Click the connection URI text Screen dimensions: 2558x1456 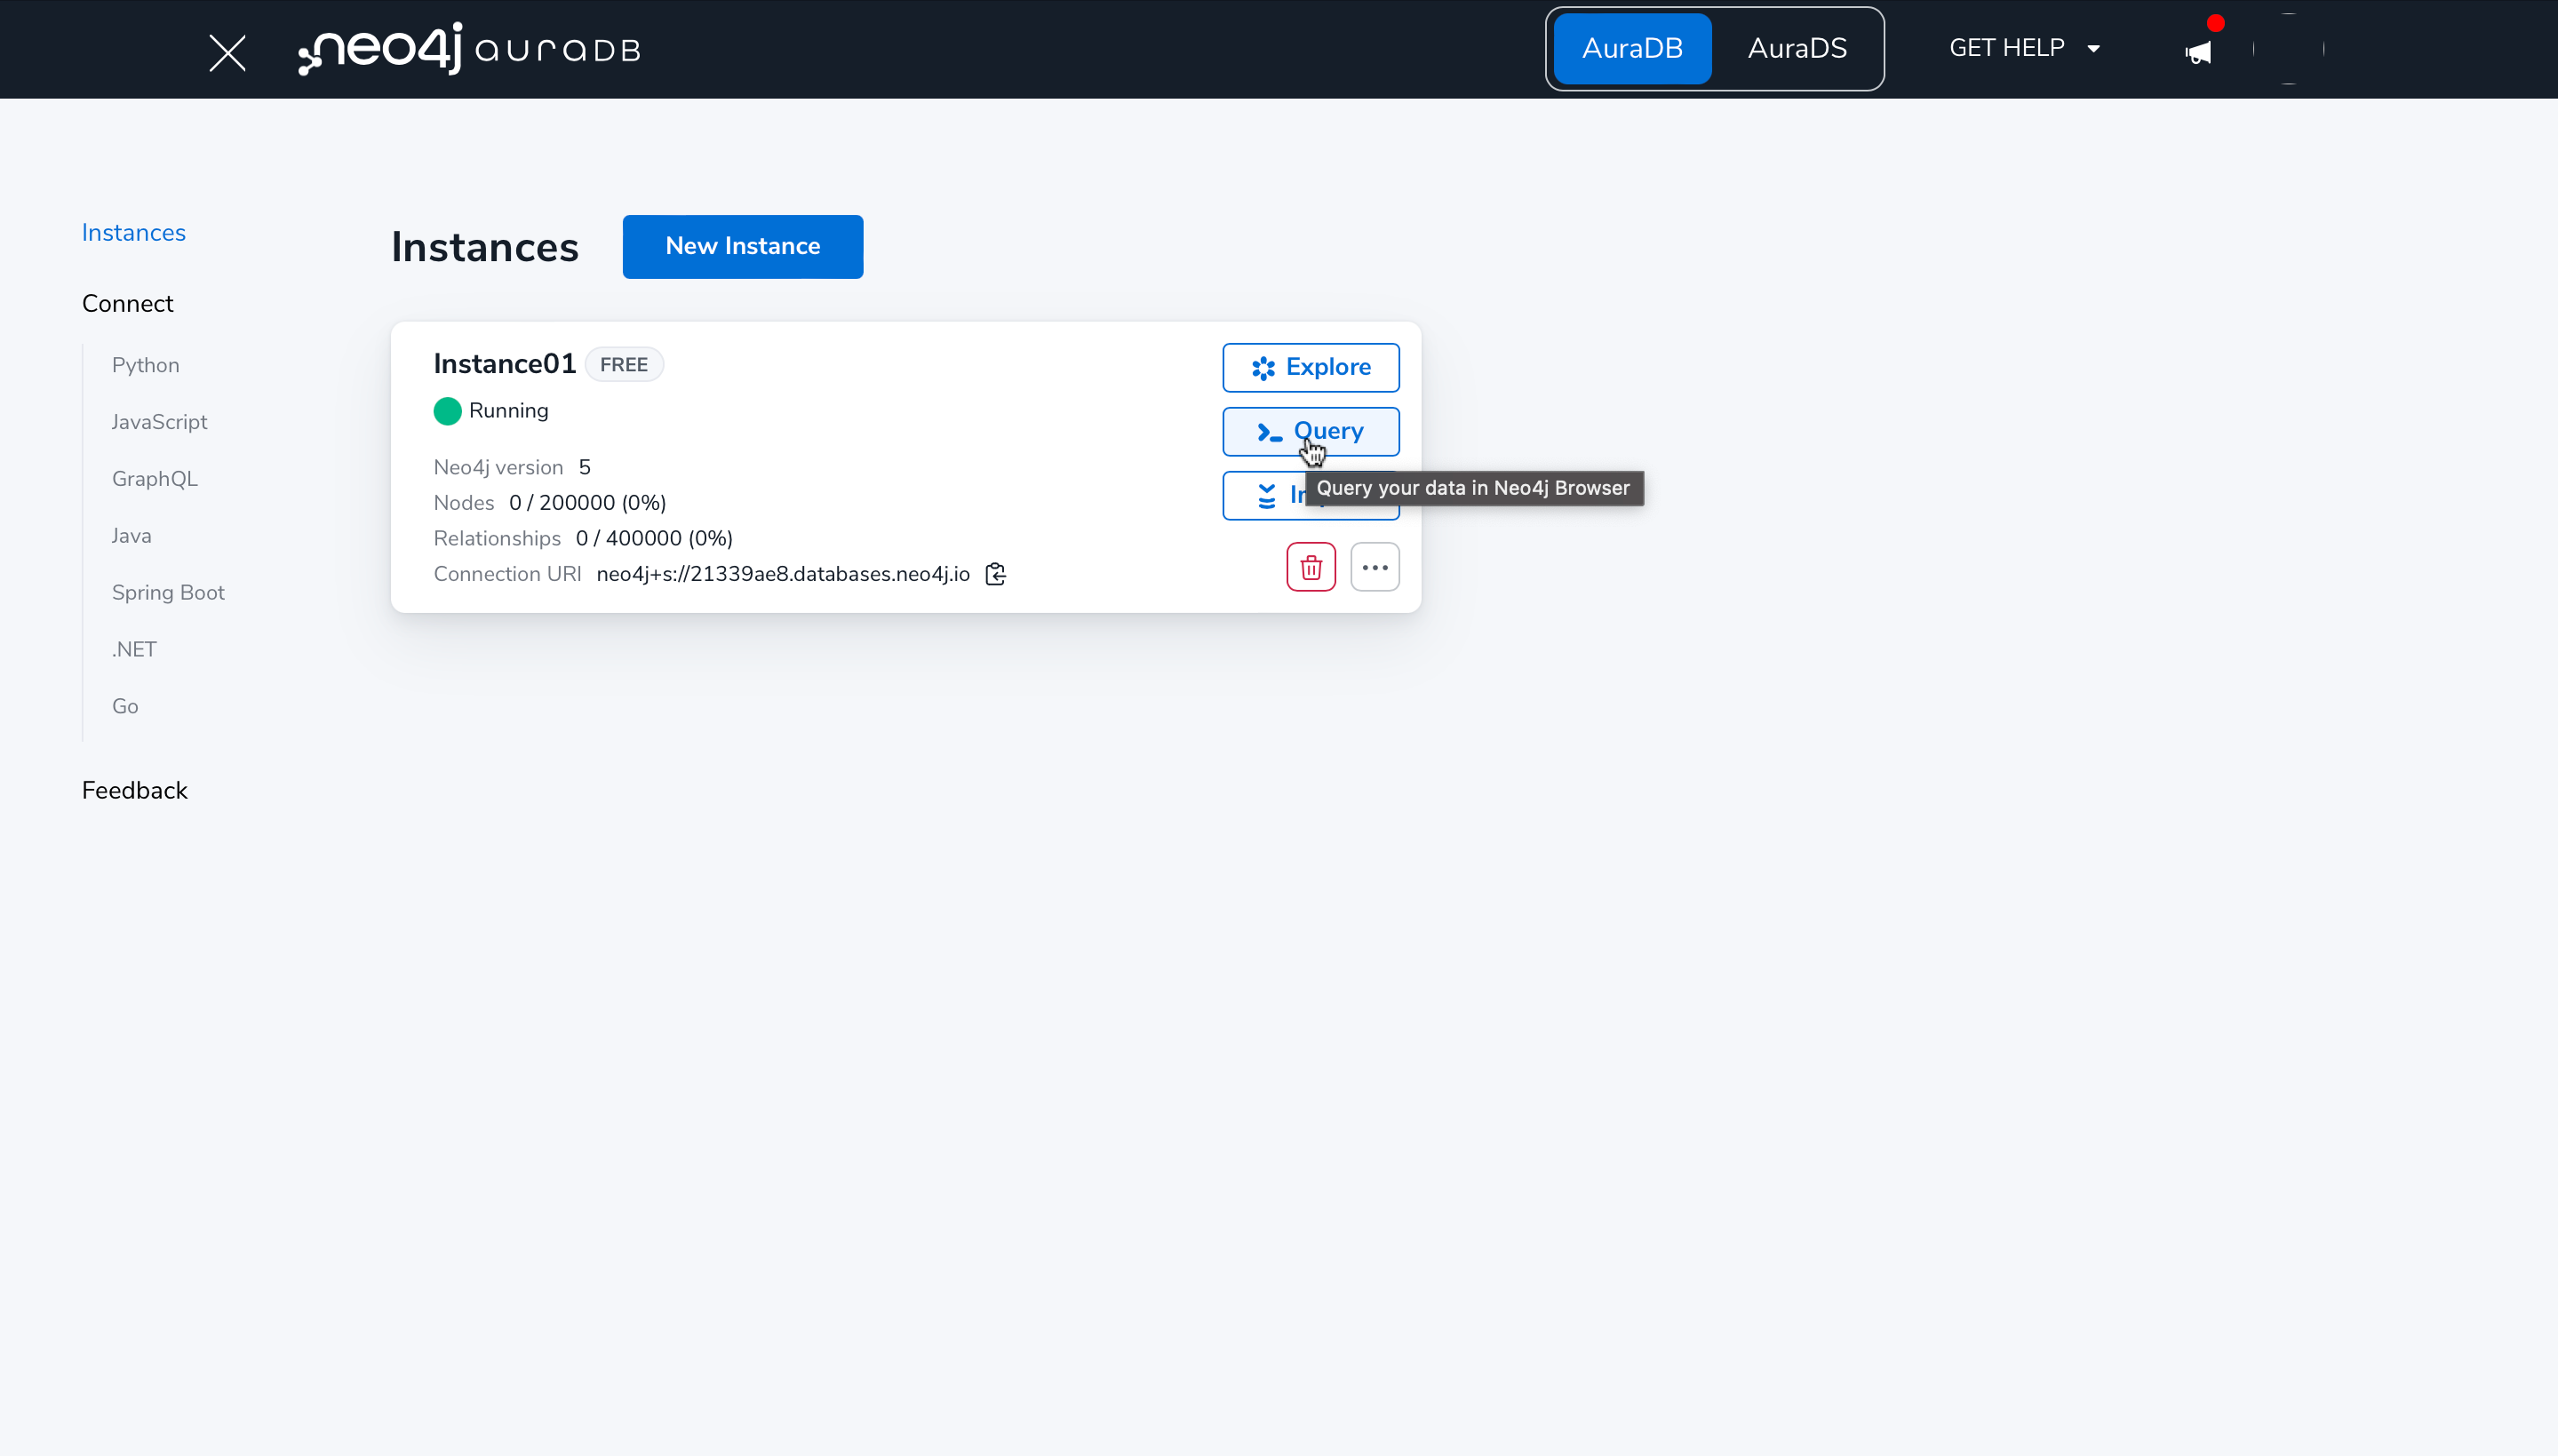(783, 574)
